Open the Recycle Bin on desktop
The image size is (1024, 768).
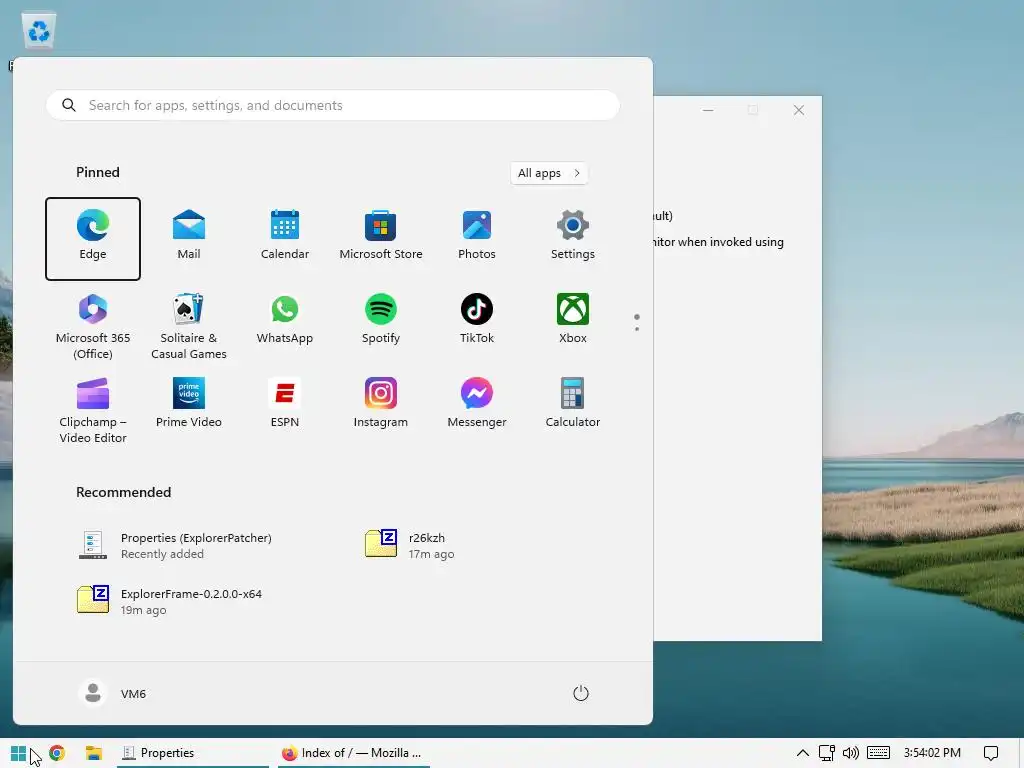point(39,31)
